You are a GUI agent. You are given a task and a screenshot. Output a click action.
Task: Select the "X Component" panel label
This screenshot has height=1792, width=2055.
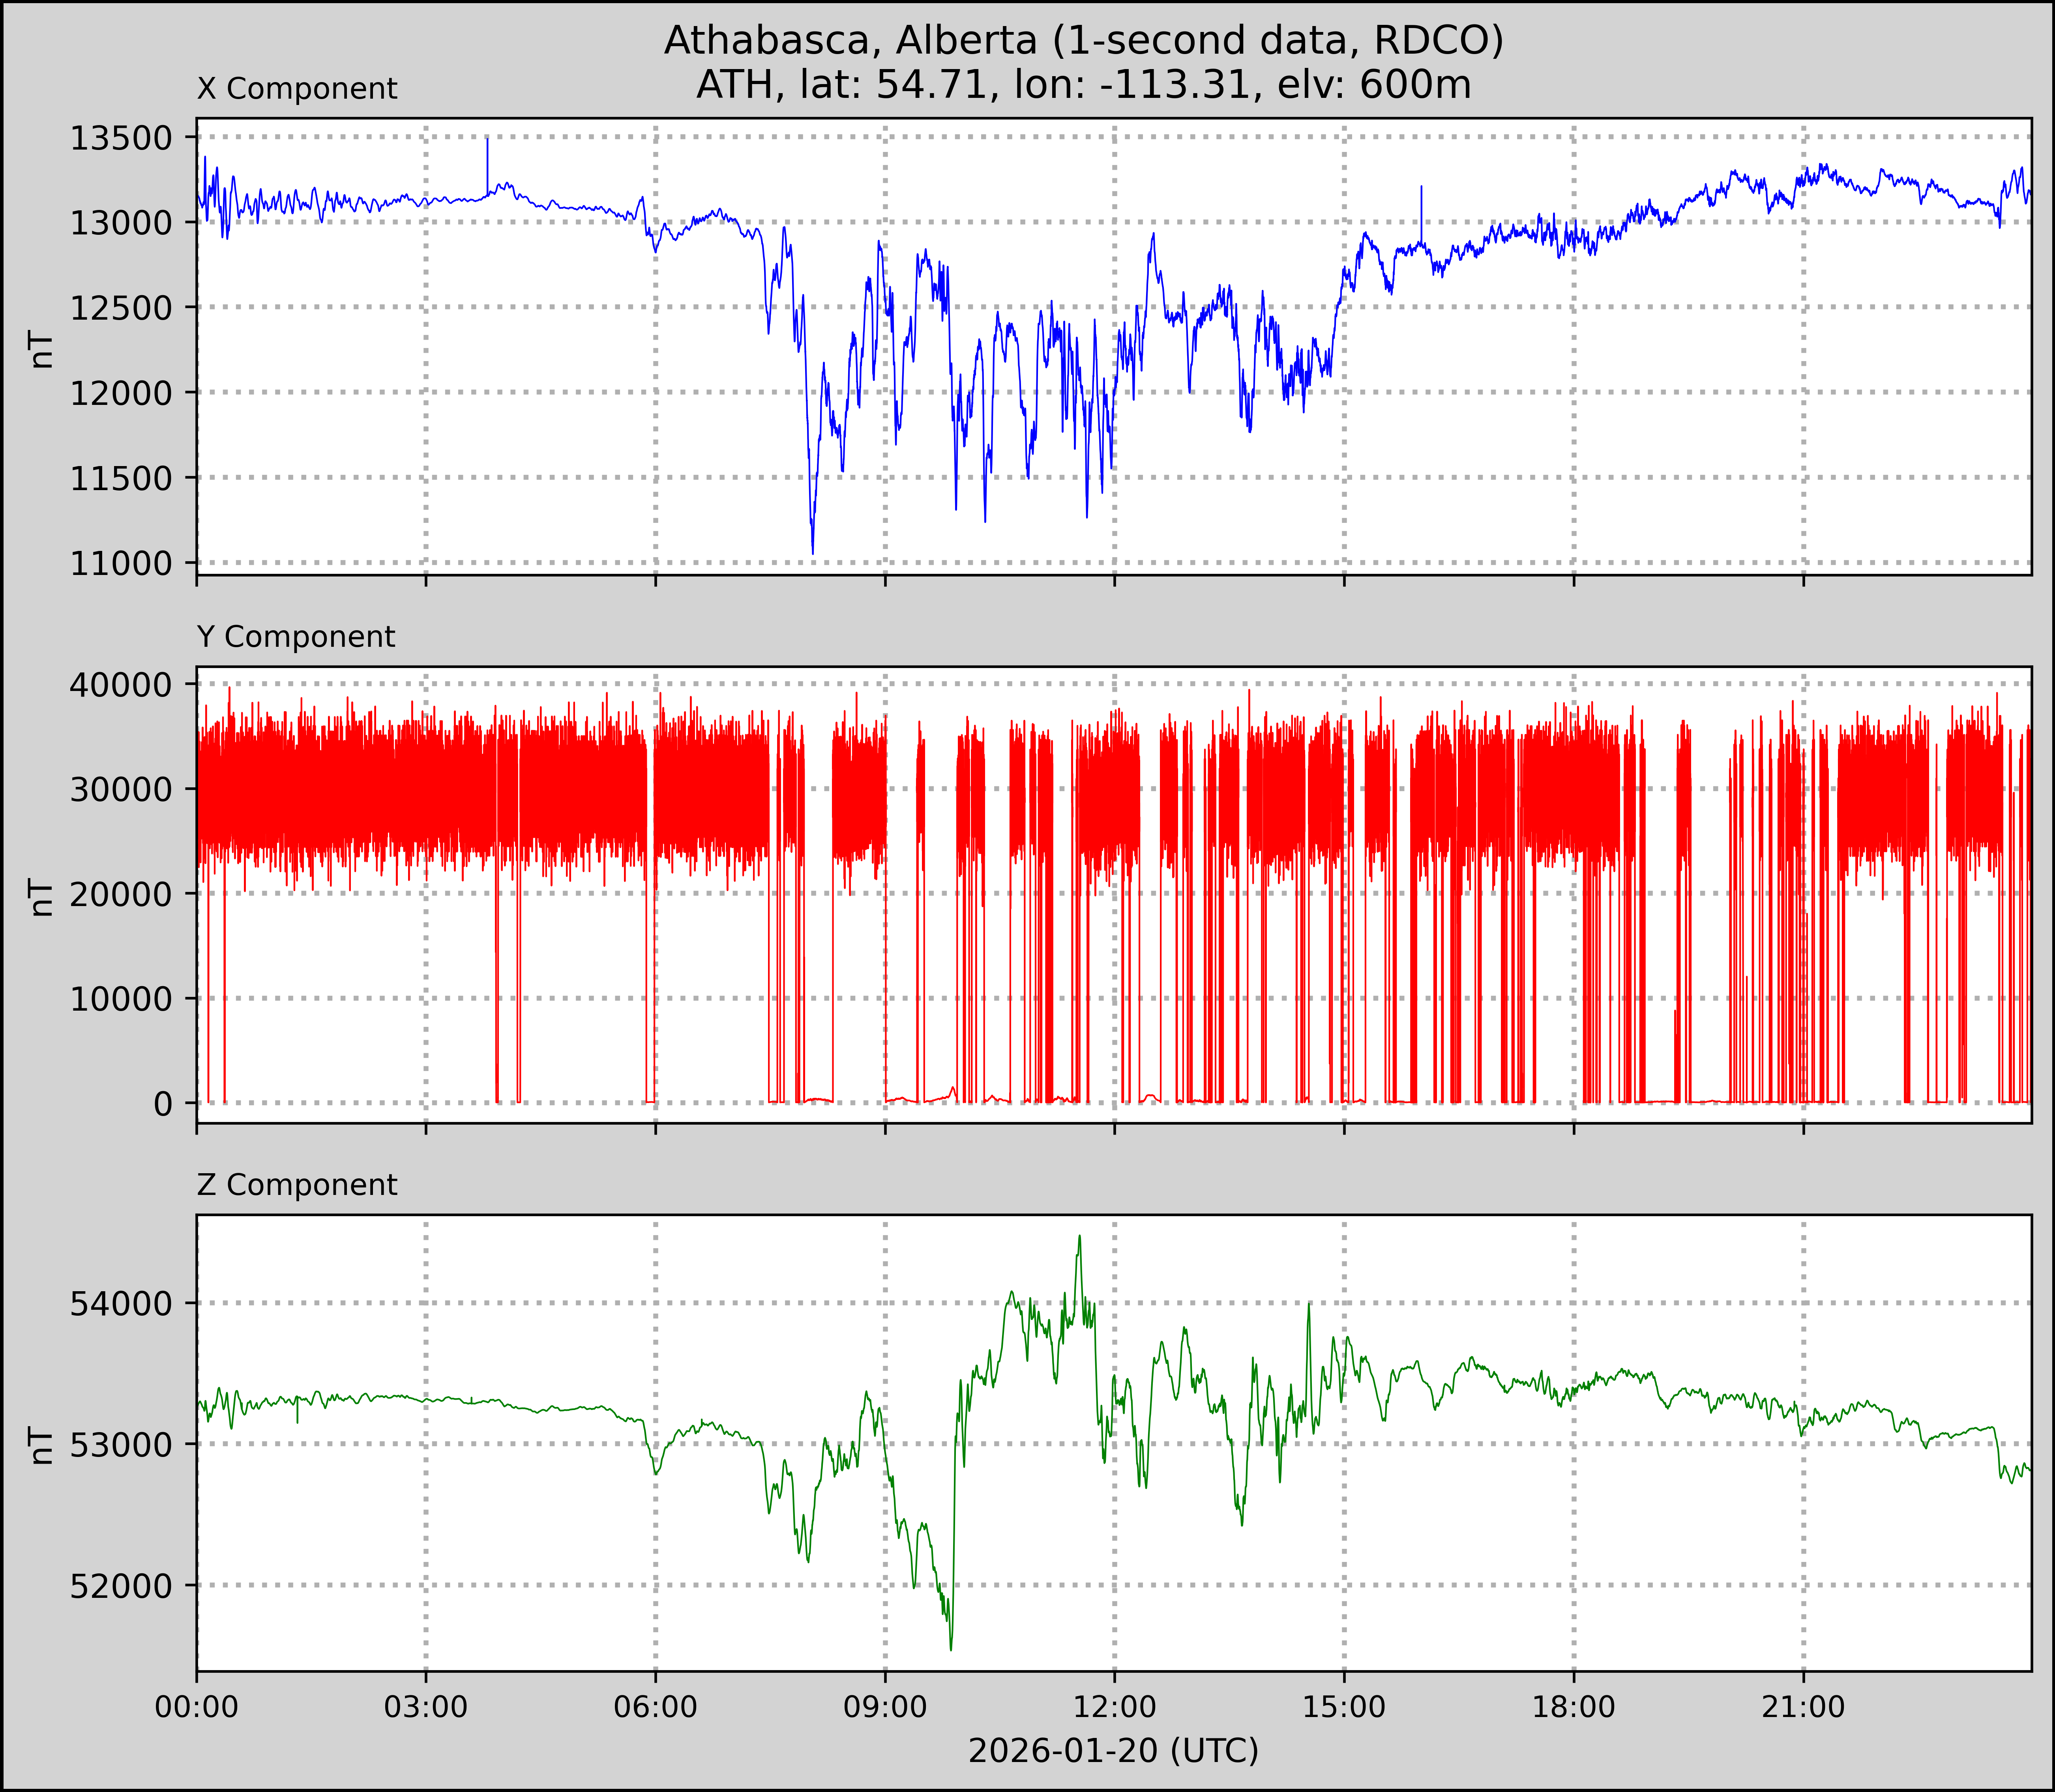pos(297,89)
